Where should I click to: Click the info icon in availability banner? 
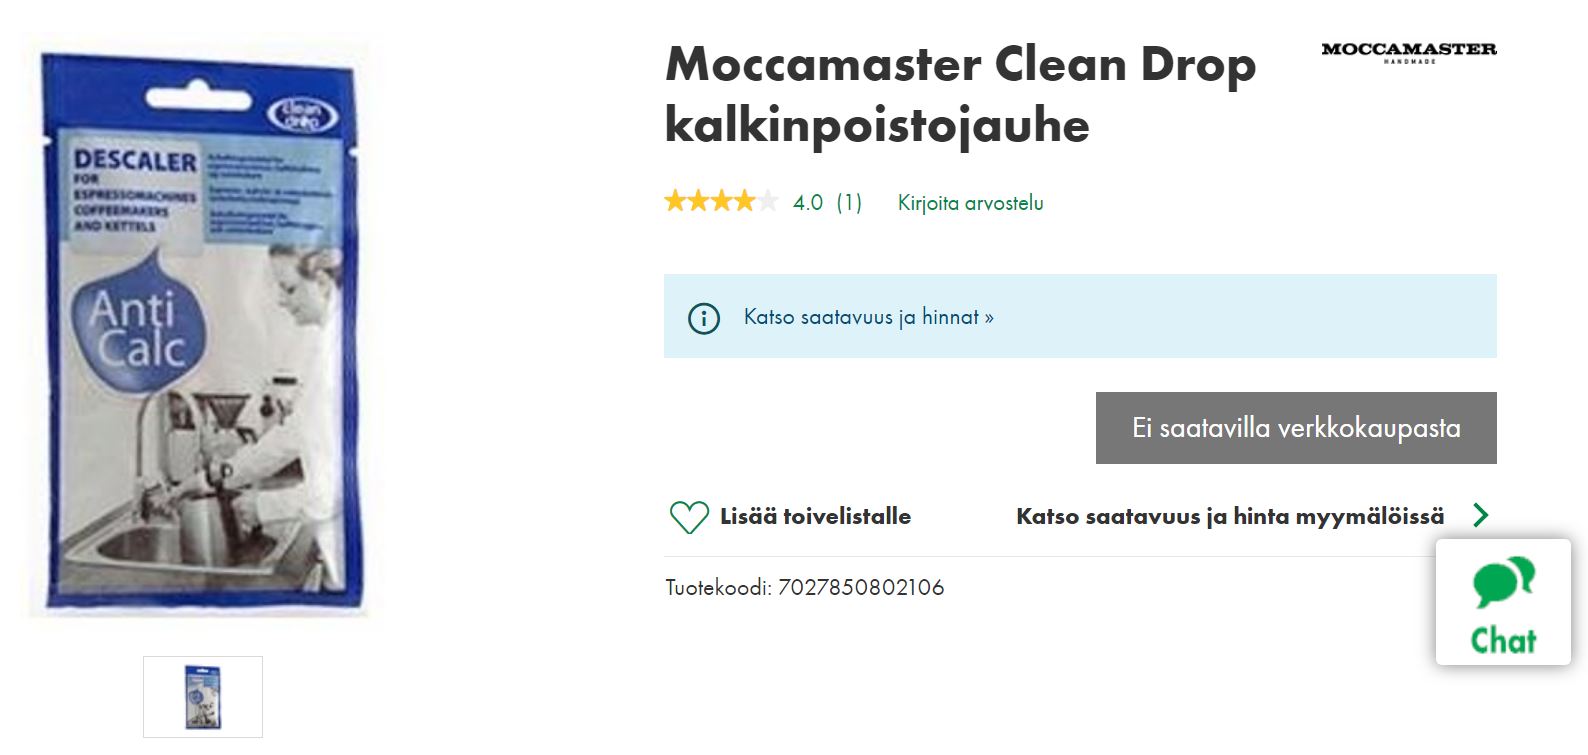(x=703, y=318)
